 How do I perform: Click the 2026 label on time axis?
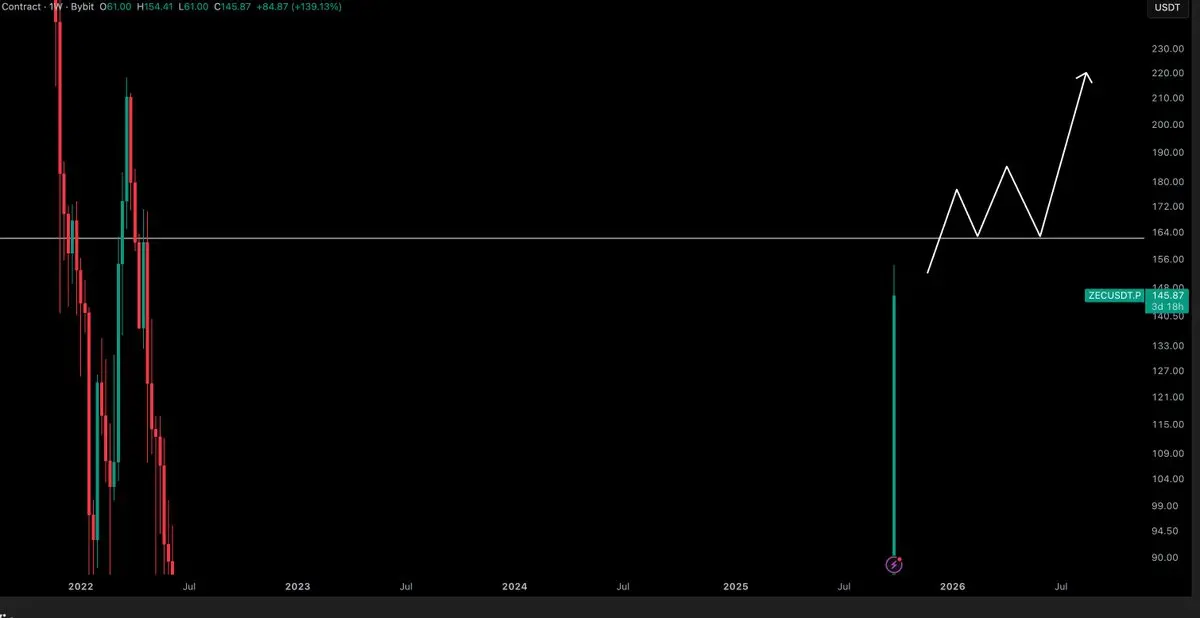pos(952,587)
